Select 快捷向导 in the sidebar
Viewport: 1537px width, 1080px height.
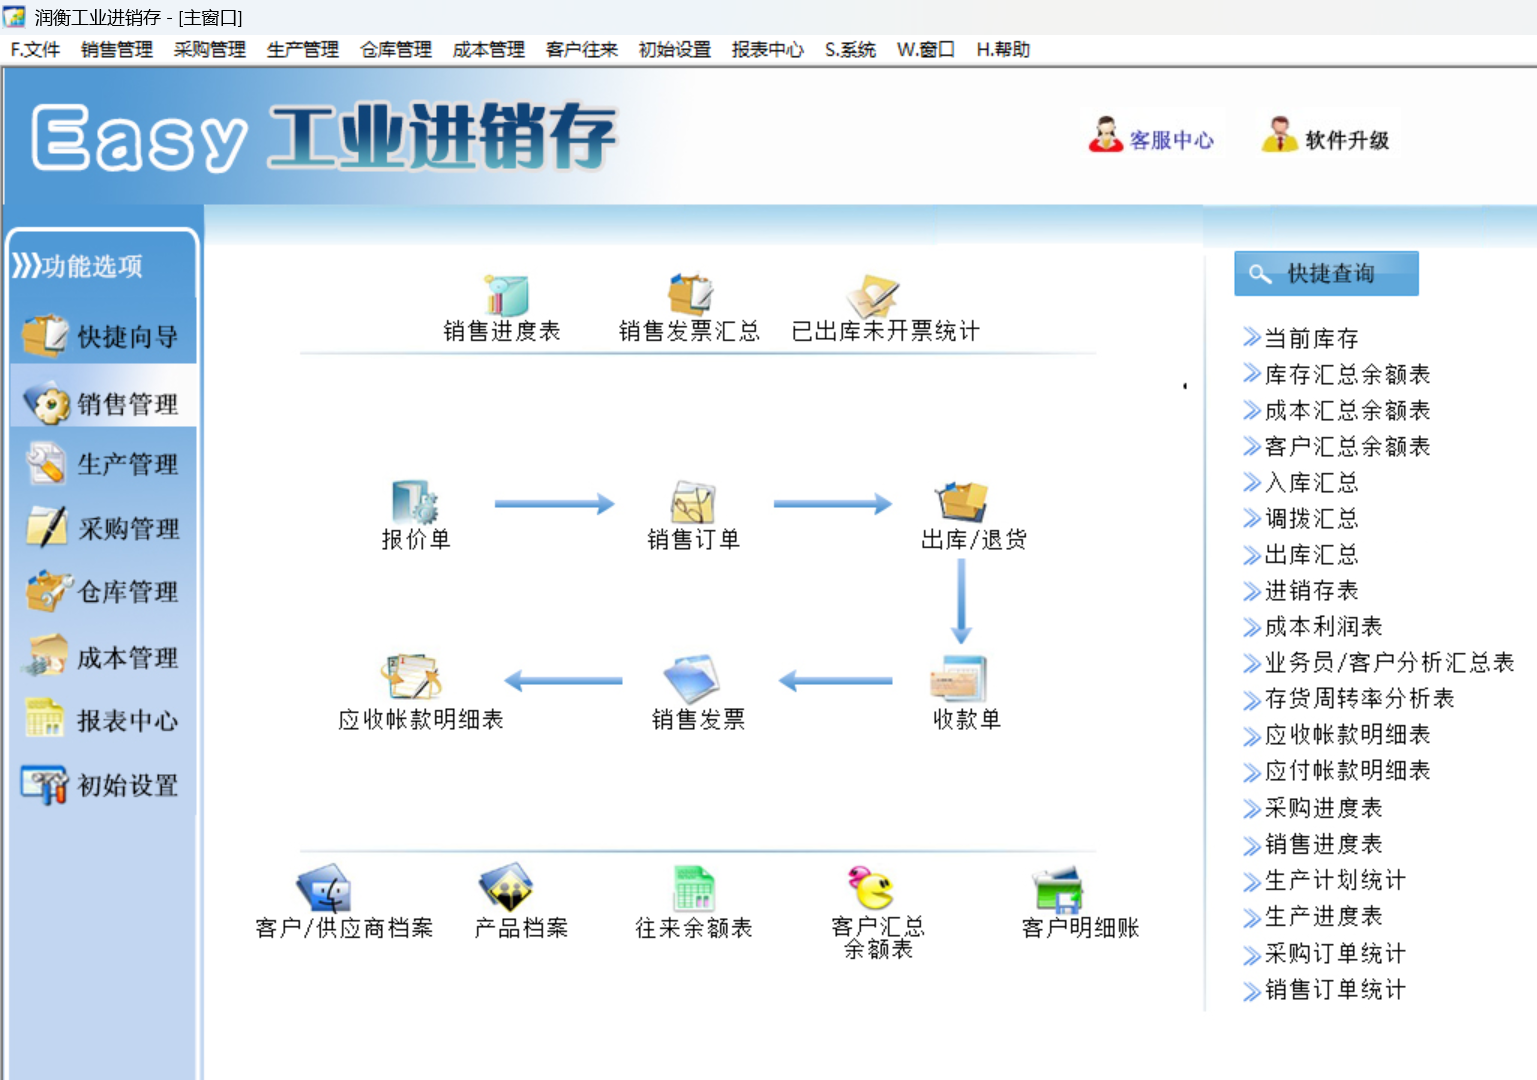(x=103, y=336)
